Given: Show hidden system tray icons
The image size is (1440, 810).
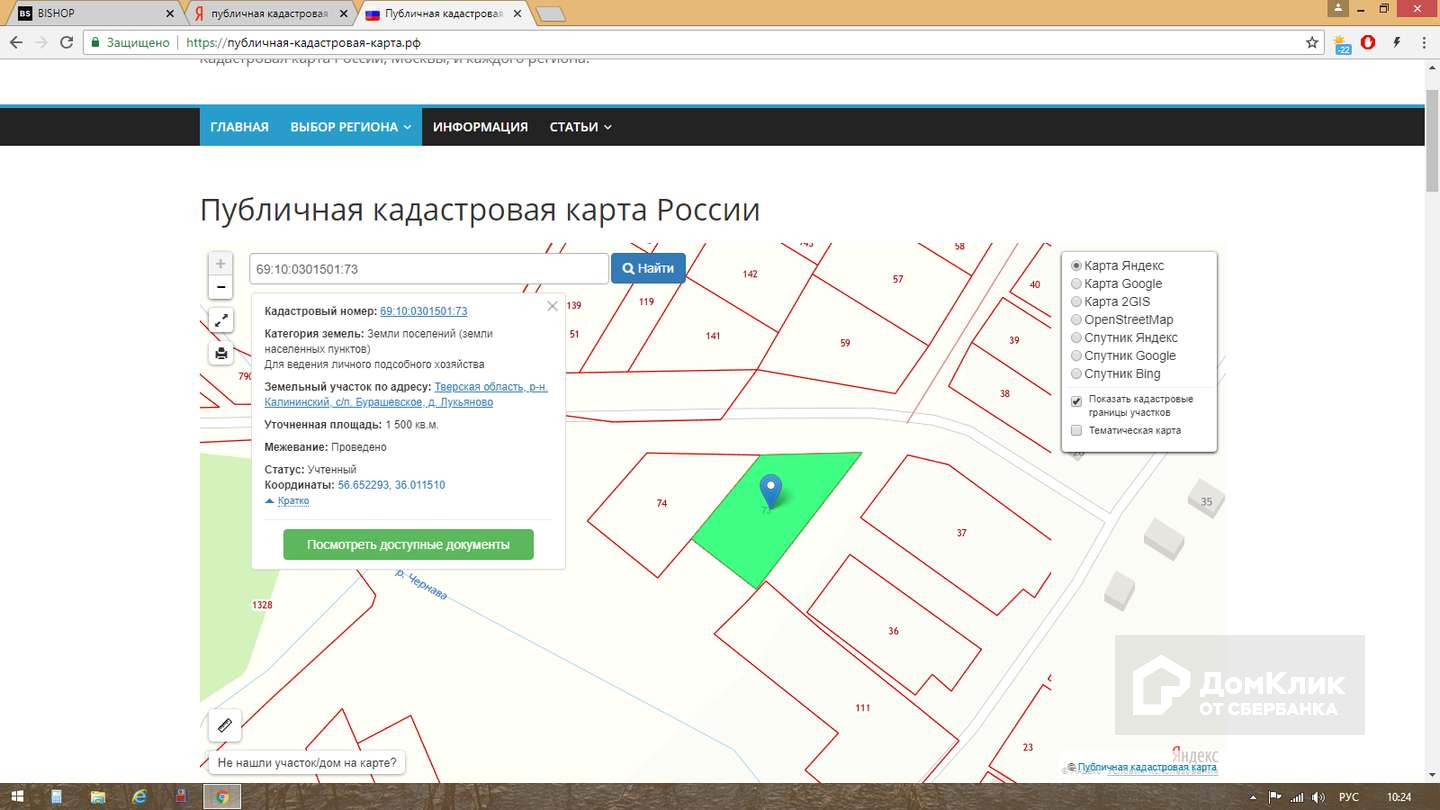Looking at the screenshot, I should pos(1254,797).
